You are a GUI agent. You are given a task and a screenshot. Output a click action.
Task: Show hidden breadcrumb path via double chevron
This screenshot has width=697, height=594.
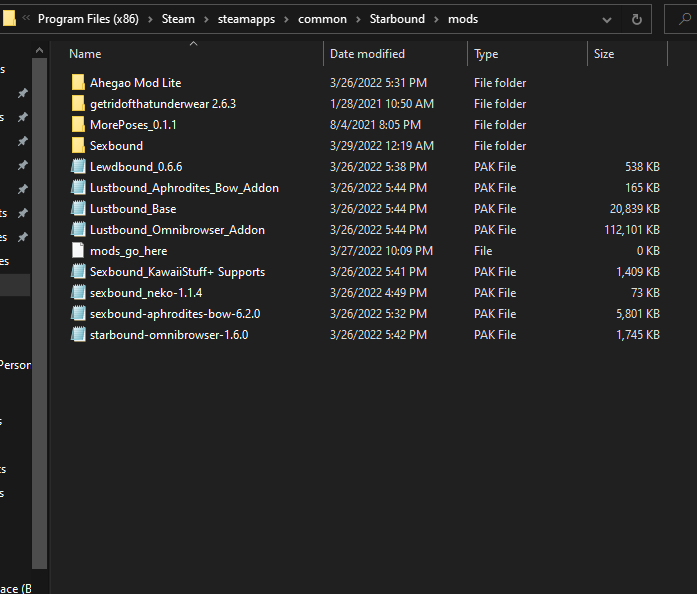[26, 18]
